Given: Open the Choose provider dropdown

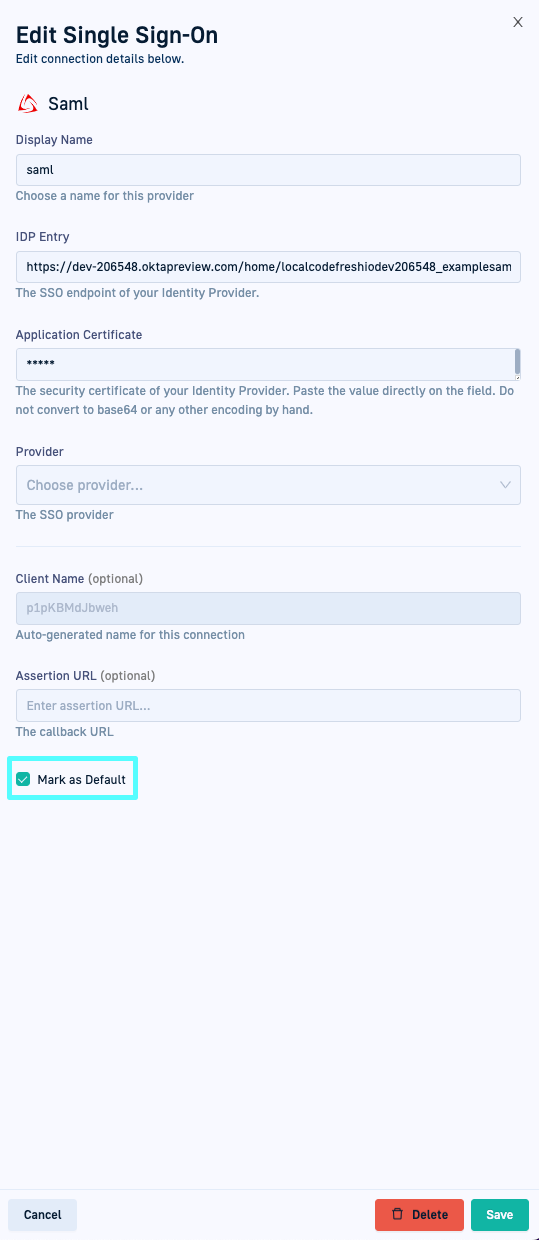Looking at the screenshot, I should pos(268,485).
